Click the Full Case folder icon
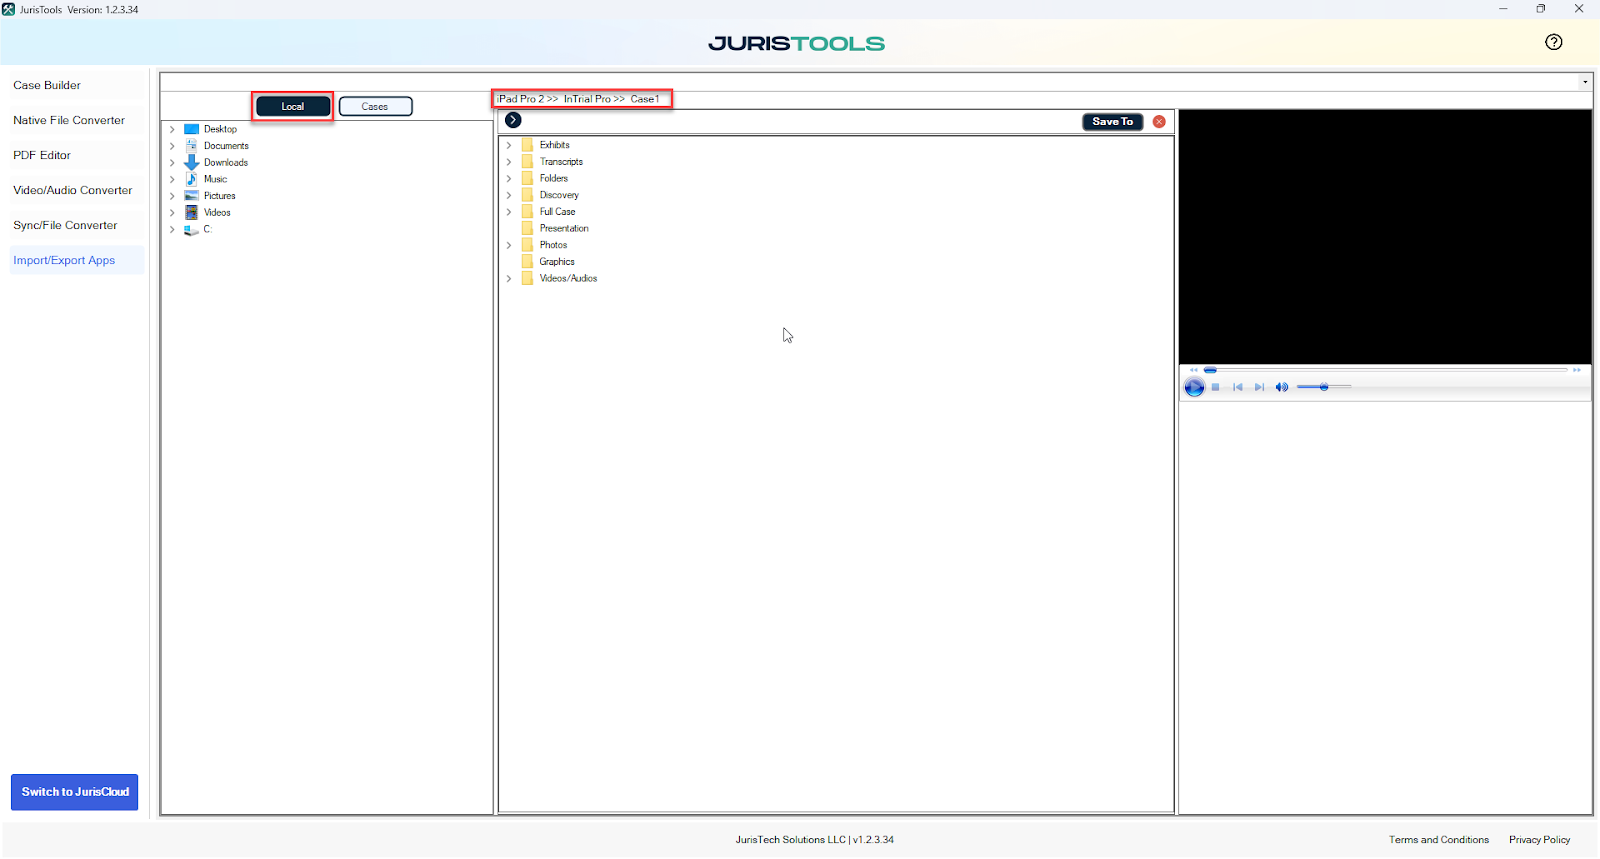Viewport: 1600px width, 859px height. [x=527, y=212]
